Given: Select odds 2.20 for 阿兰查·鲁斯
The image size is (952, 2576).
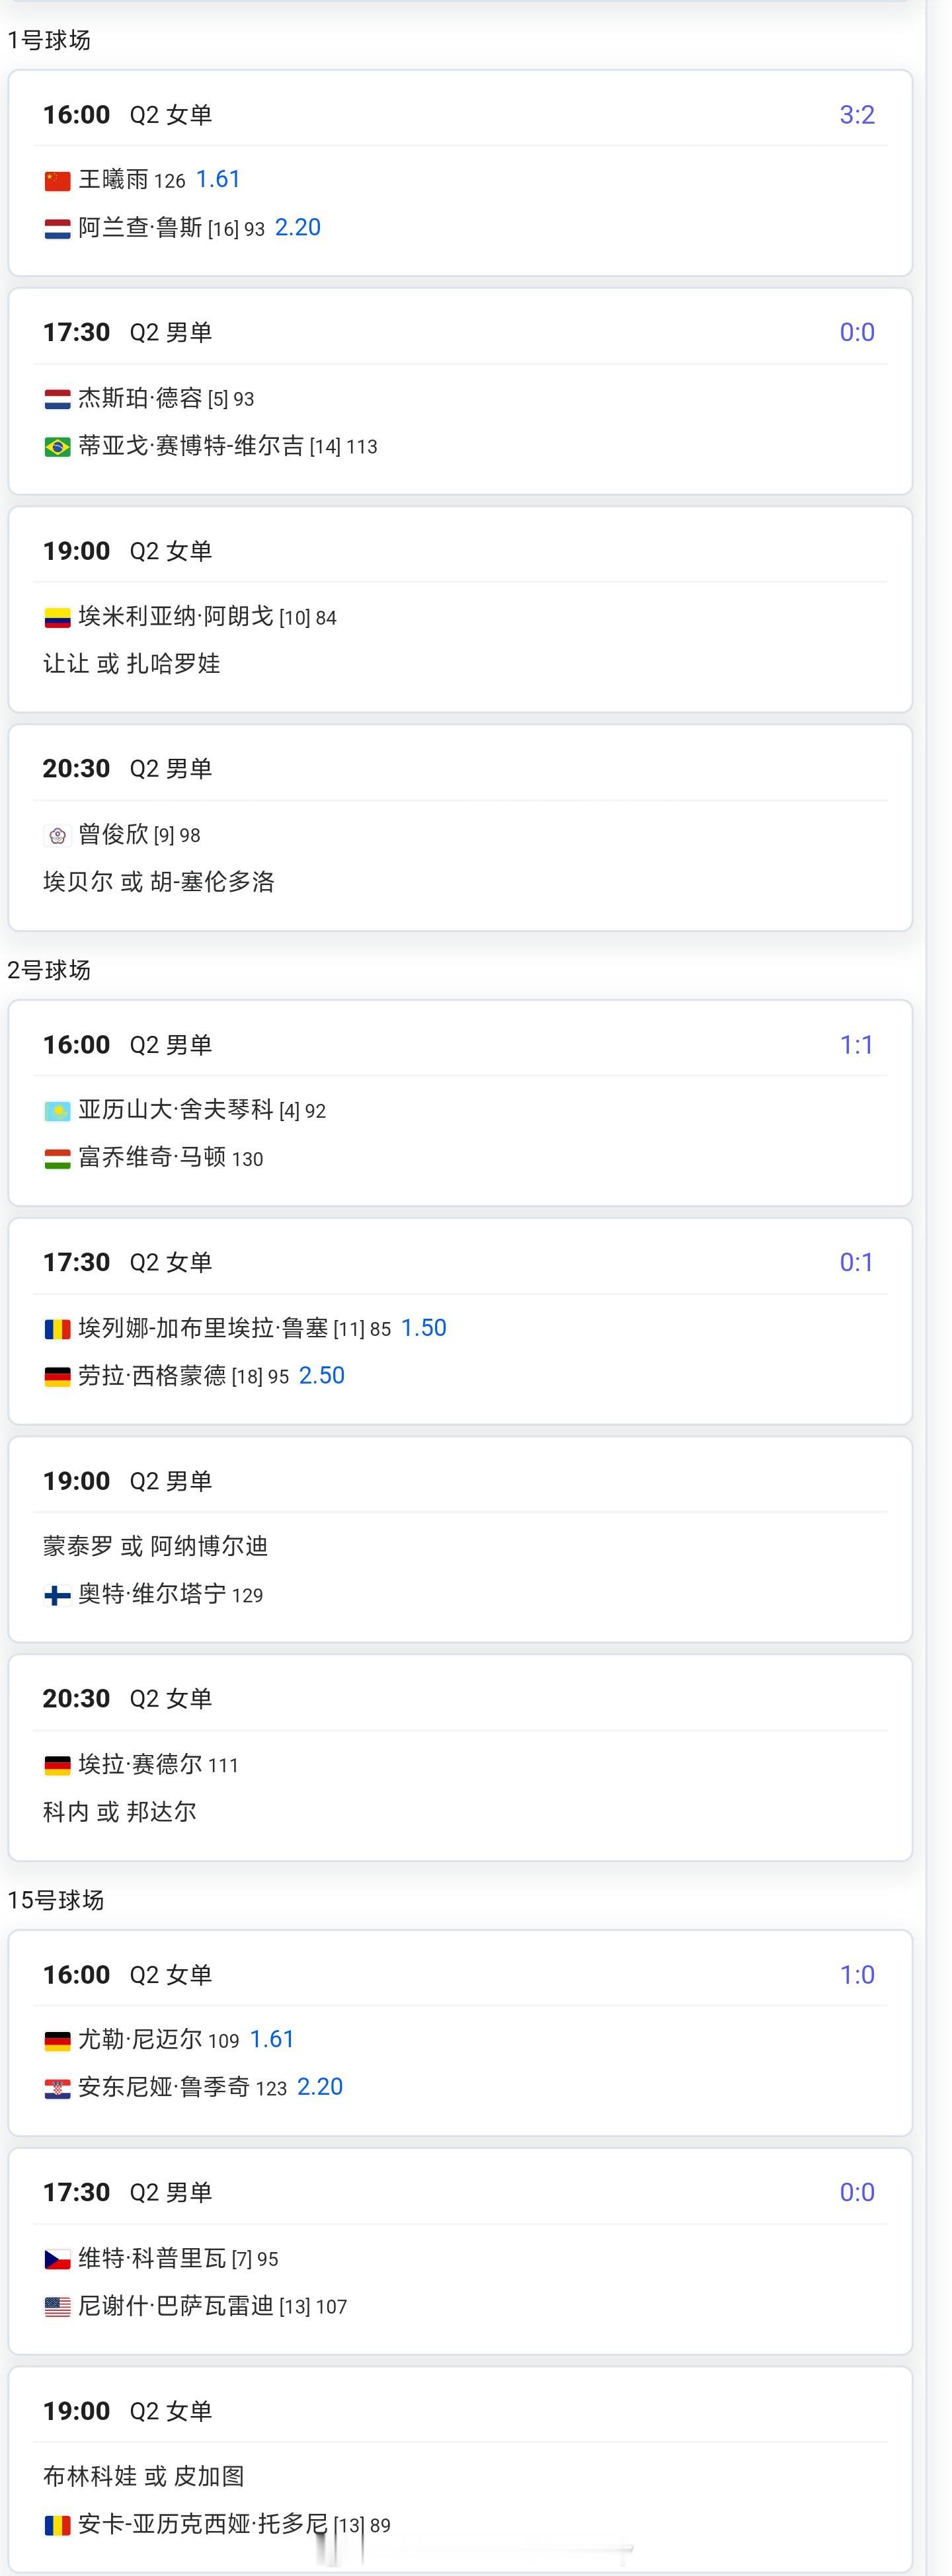Looking at the screenshot, I should (298, 228).
